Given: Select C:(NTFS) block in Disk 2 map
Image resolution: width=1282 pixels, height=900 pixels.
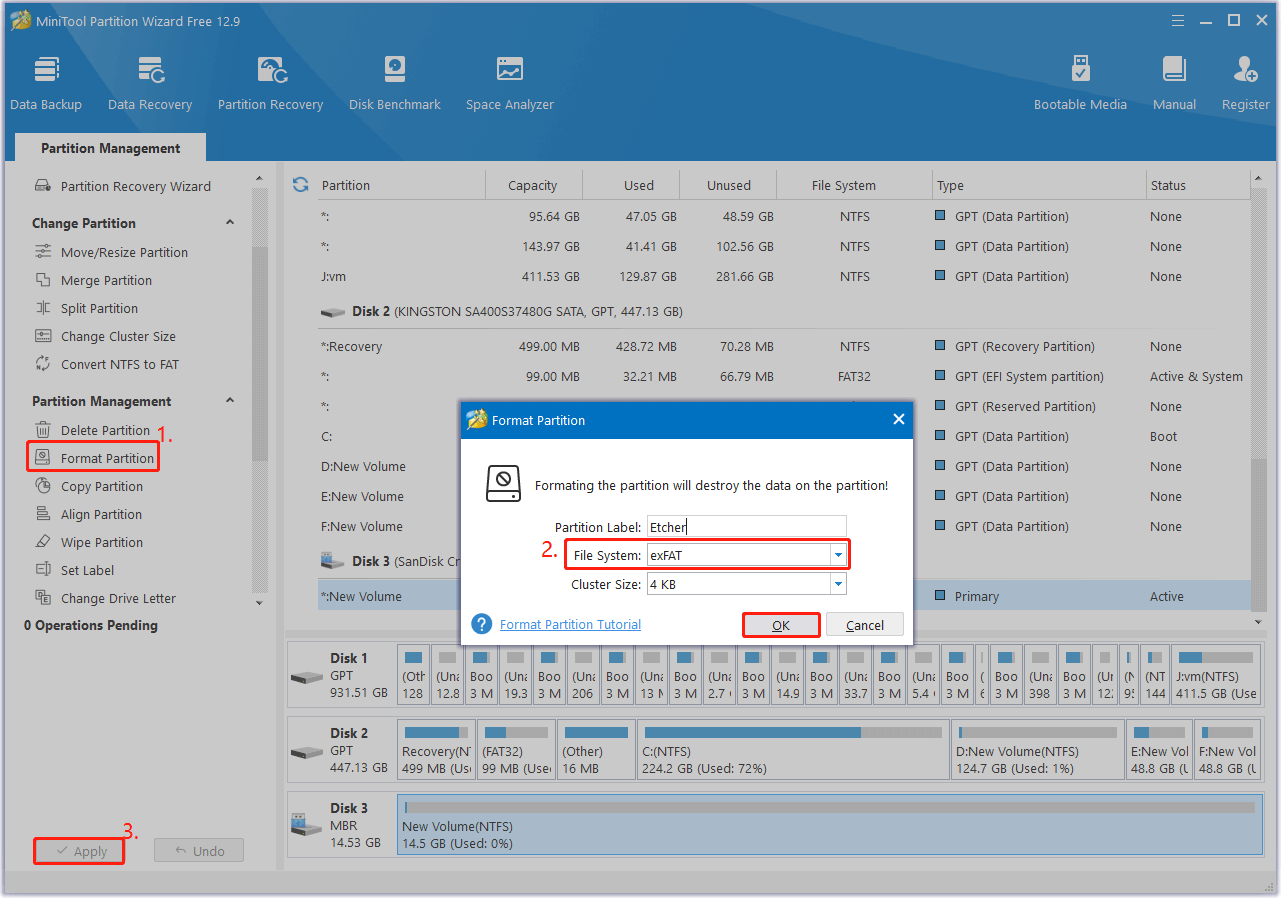Looking at the screenshot, I should [793, 749].
